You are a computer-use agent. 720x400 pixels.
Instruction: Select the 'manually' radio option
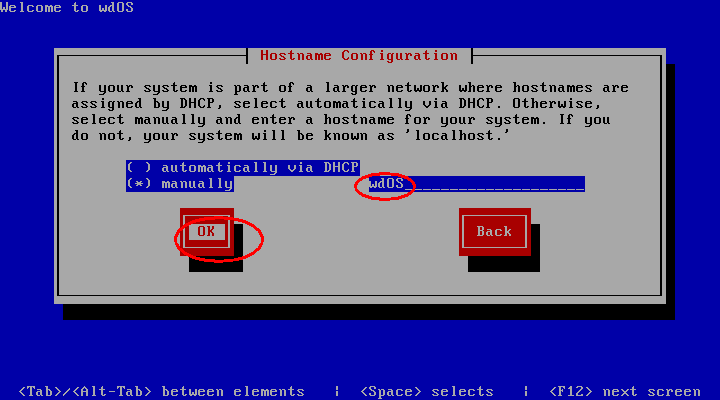(180, 184)
